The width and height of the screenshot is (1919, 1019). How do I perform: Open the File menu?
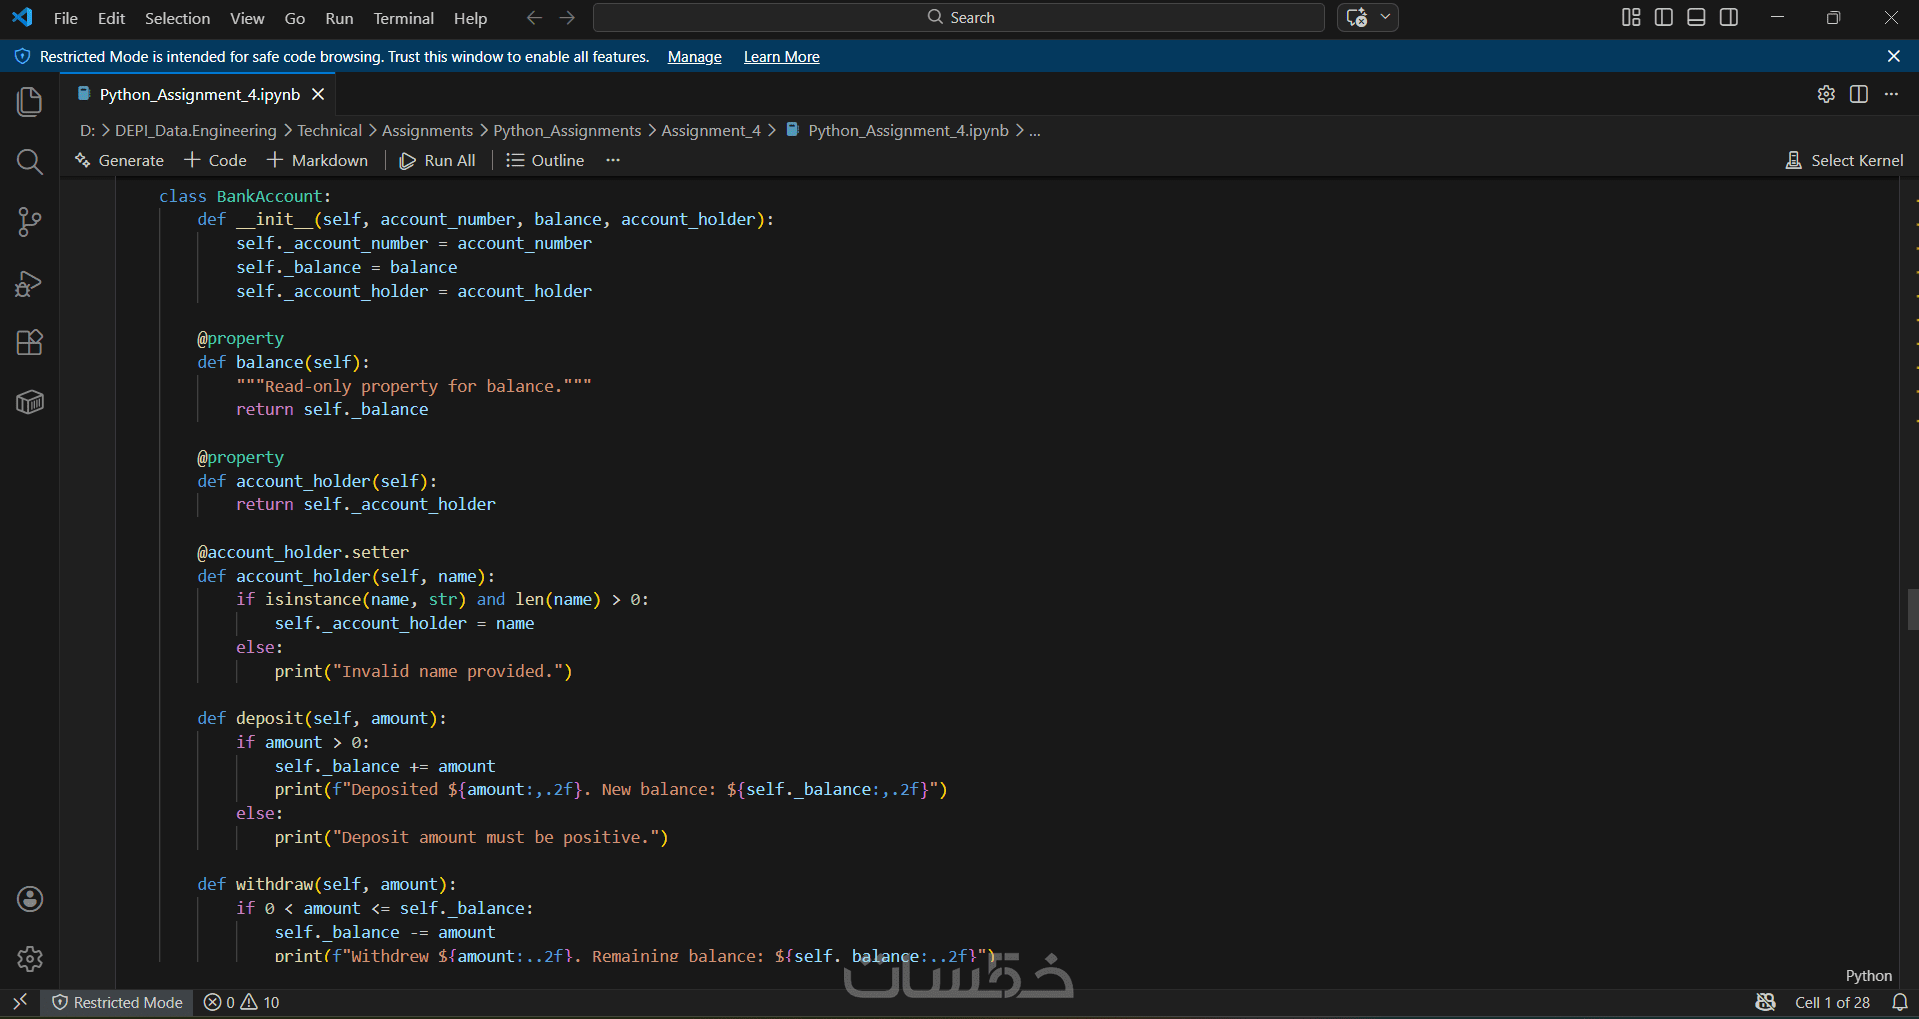(65, 18)
